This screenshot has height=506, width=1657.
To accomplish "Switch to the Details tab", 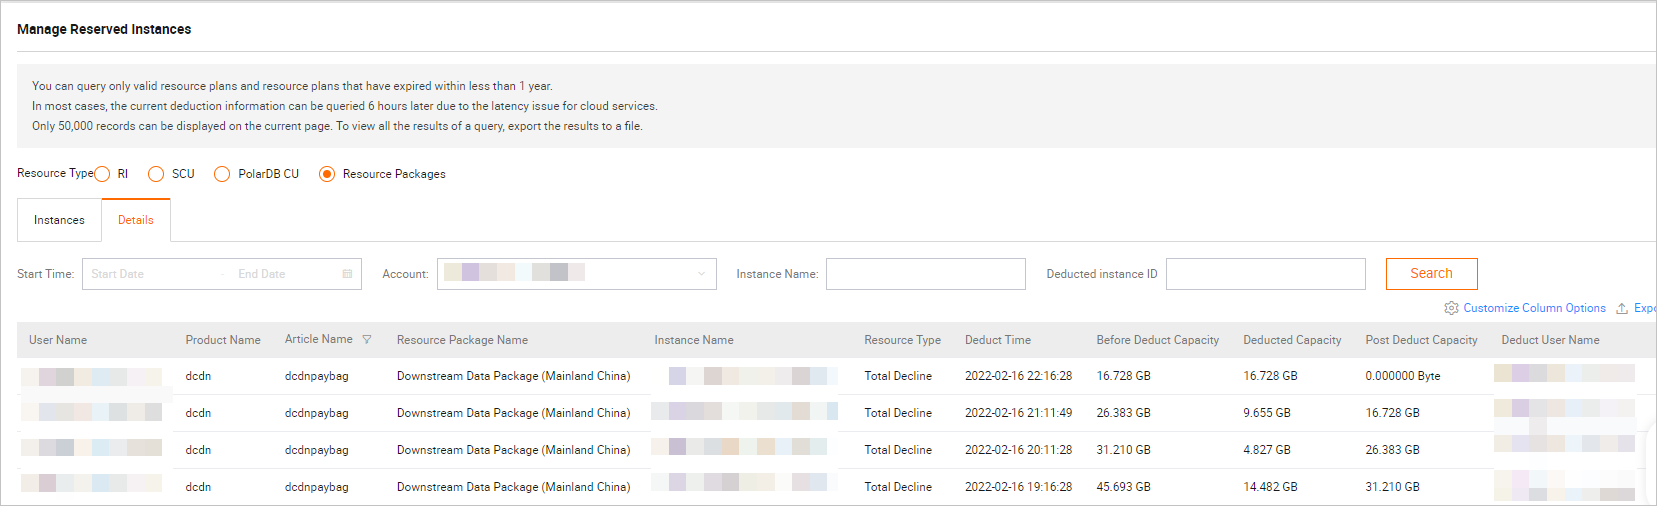I will coord(136,220).
